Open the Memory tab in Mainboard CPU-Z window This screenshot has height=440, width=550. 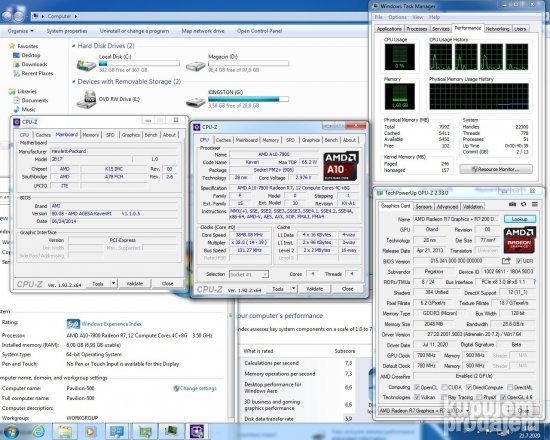coord(90,134)
